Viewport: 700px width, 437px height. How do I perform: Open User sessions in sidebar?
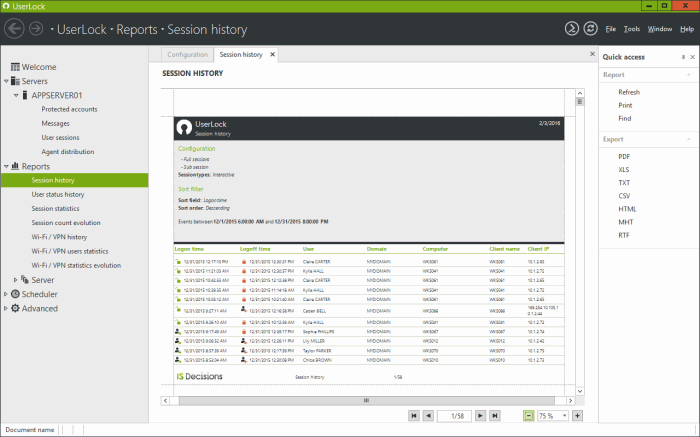pyautogui.click(x=60, y=137)
